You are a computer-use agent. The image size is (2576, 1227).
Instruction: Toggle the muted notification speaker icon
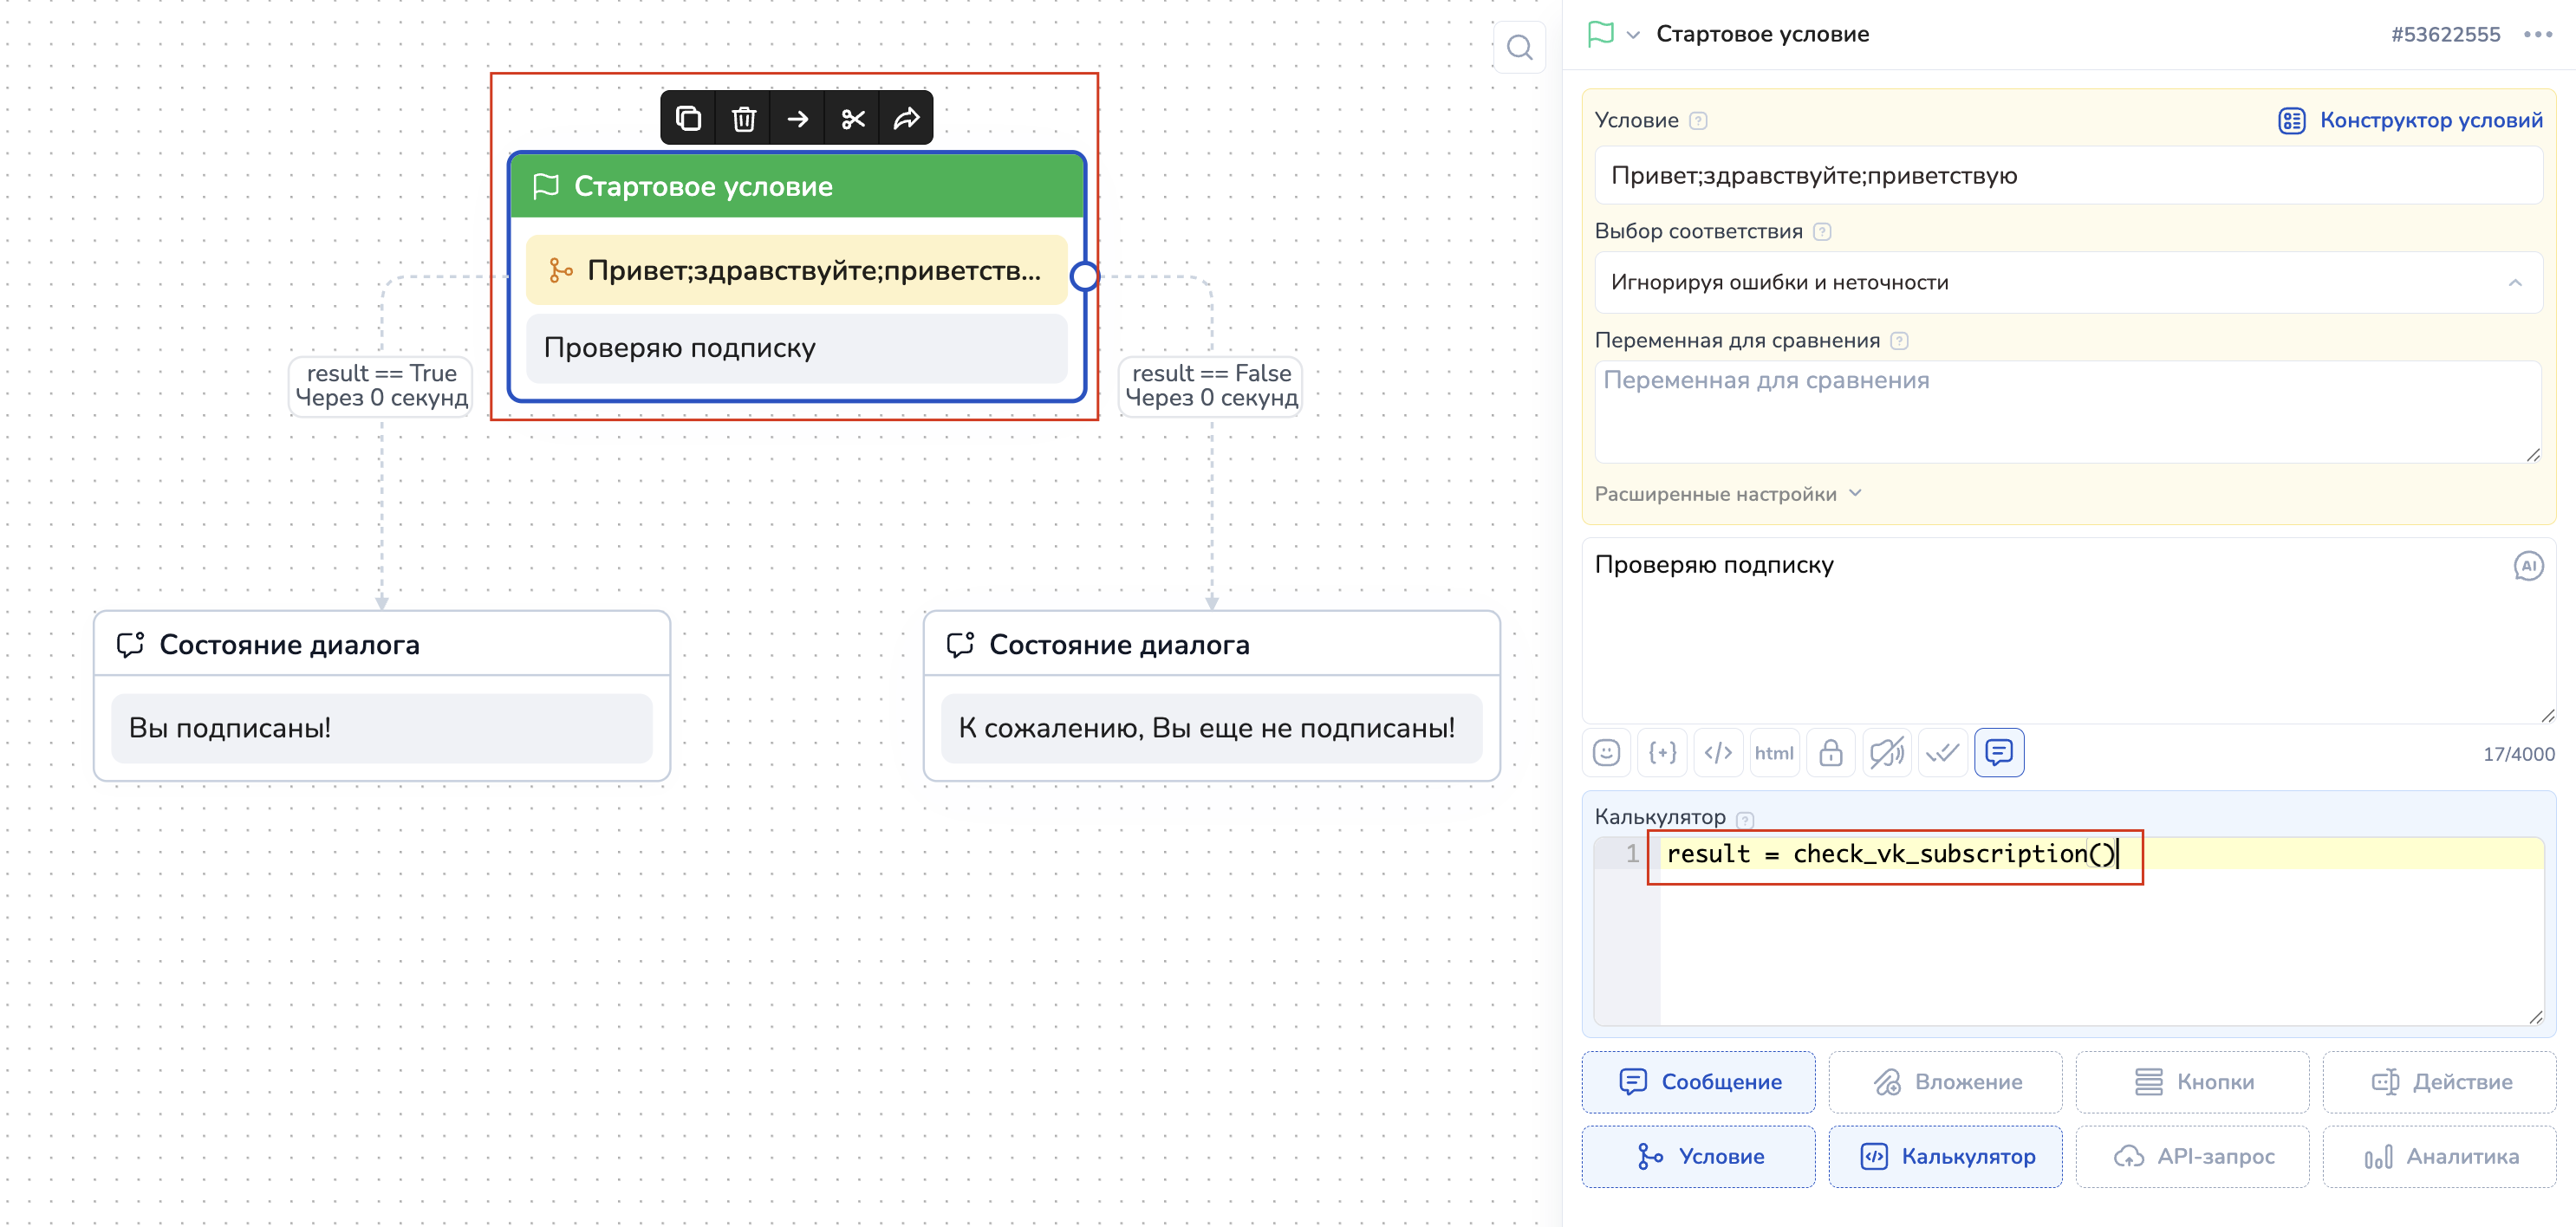pyautogui.click(x=1886, y=752)
